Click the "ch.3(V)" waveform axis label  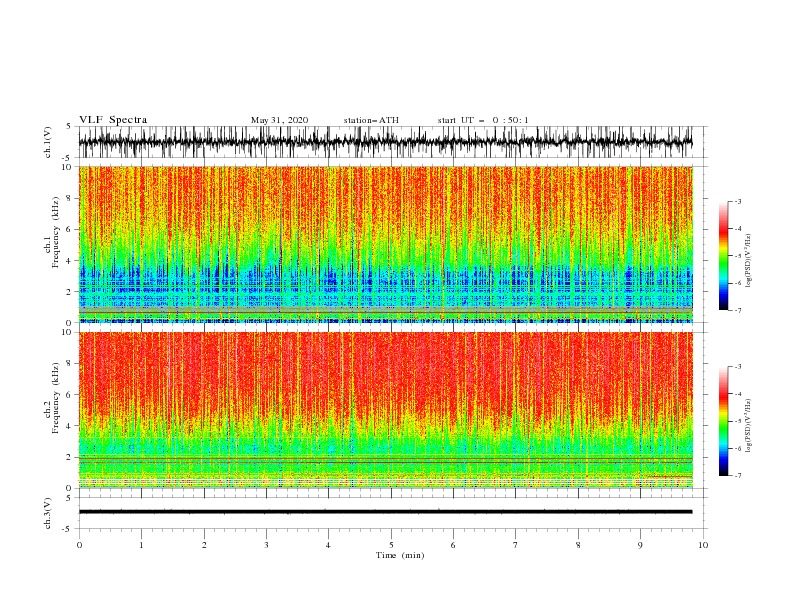48,513
